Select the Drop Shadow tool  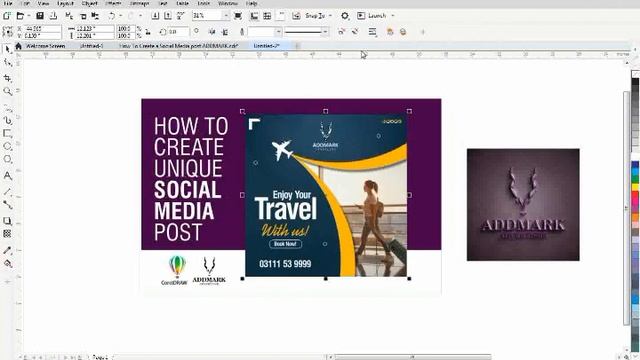[x=7, y=221]
